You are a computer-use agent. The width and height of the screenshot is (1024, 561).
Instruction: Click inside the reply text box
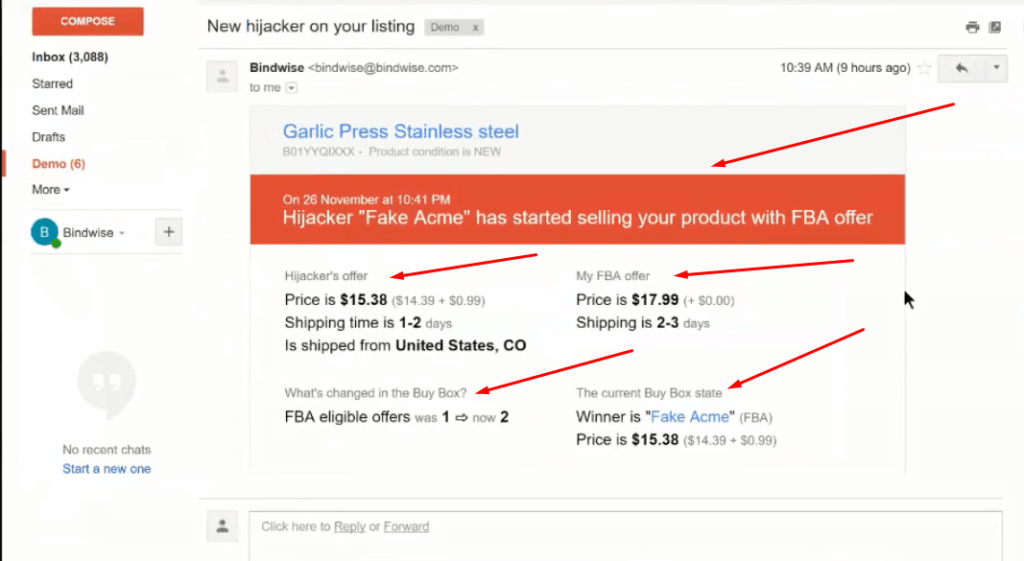(x=625, y=536)
